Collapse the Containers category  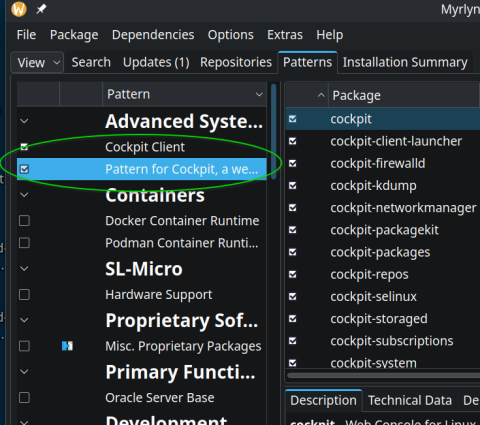tap(24, 195)
